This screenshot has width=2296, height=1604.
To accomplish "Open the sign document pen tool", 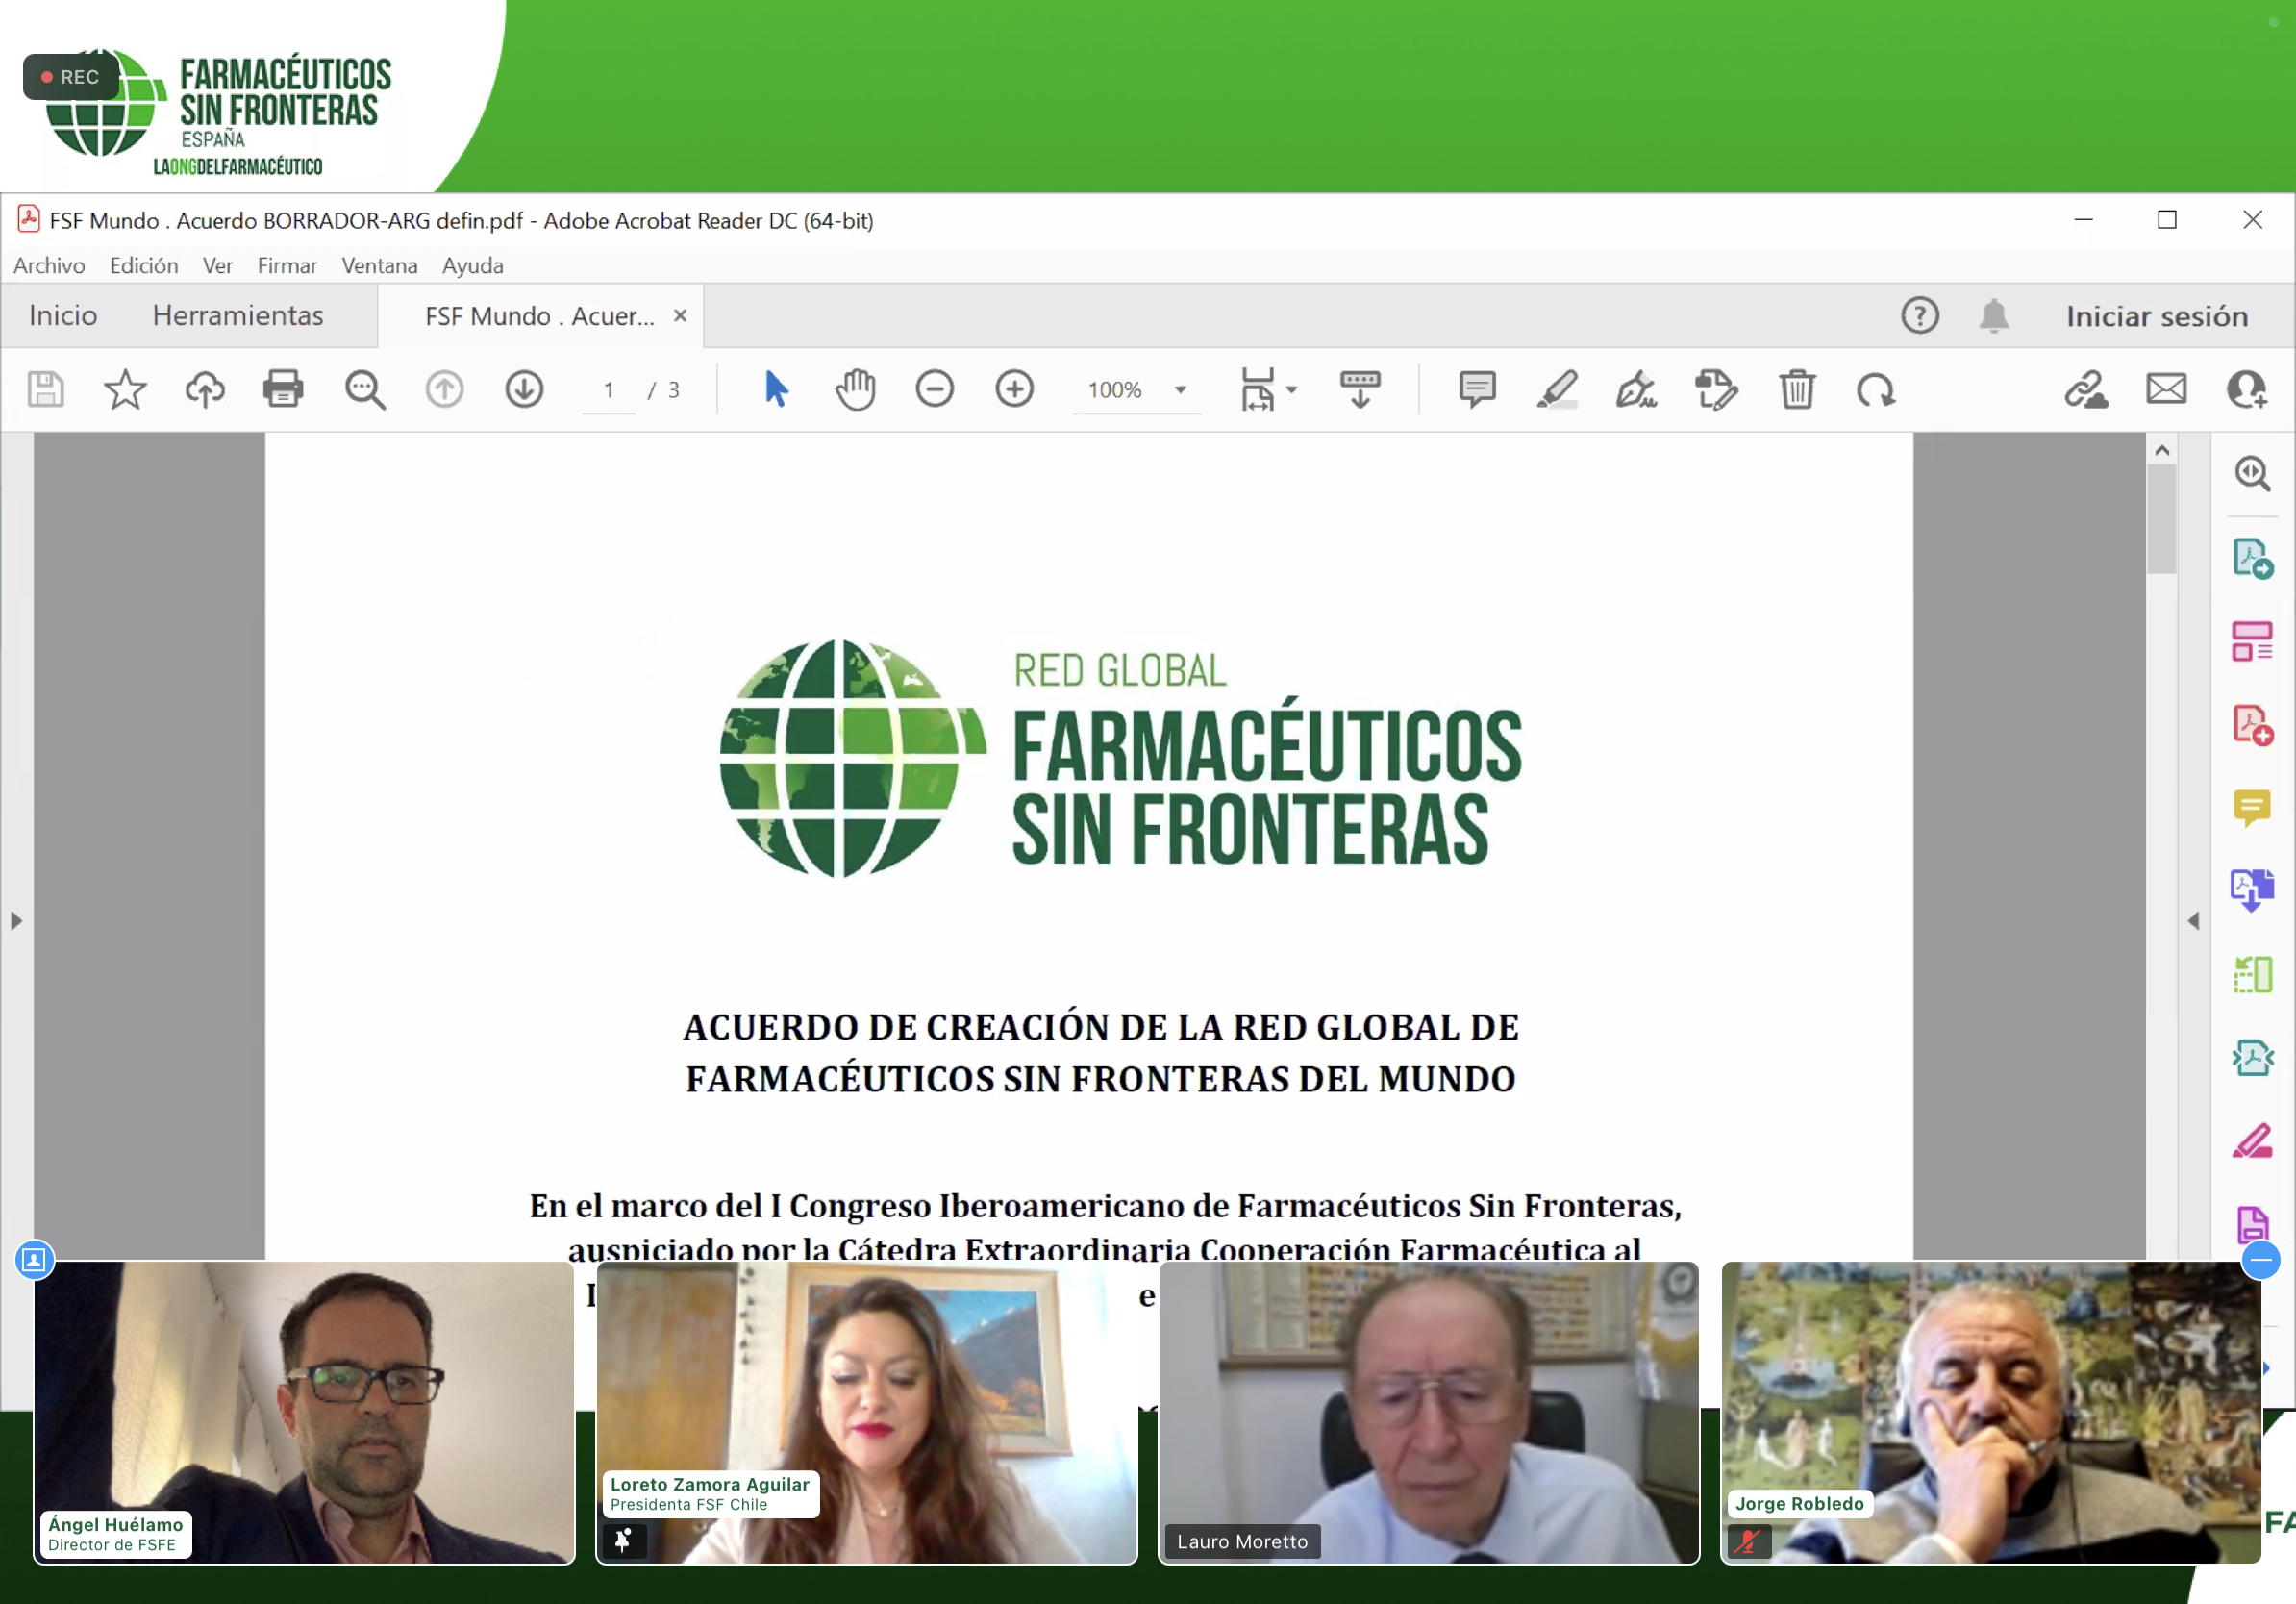I will coord(1636,389).
